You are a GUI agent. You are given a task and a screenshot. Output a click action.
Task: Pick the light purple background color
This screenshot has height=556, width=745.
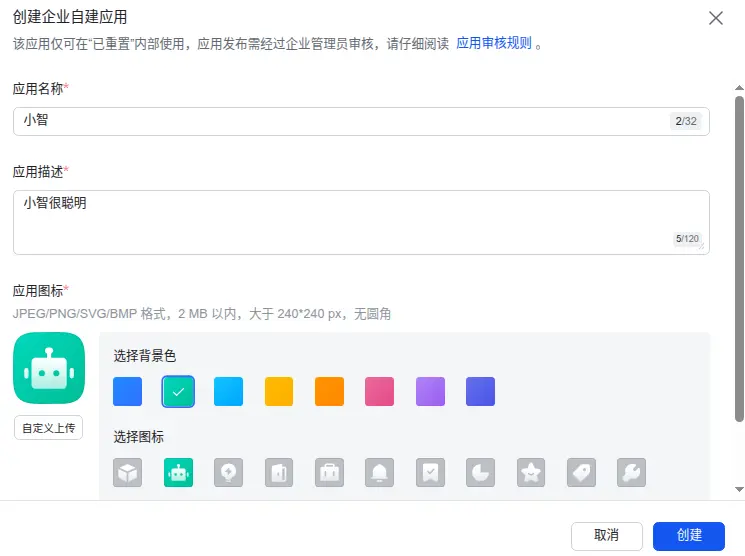coord(430,392)
